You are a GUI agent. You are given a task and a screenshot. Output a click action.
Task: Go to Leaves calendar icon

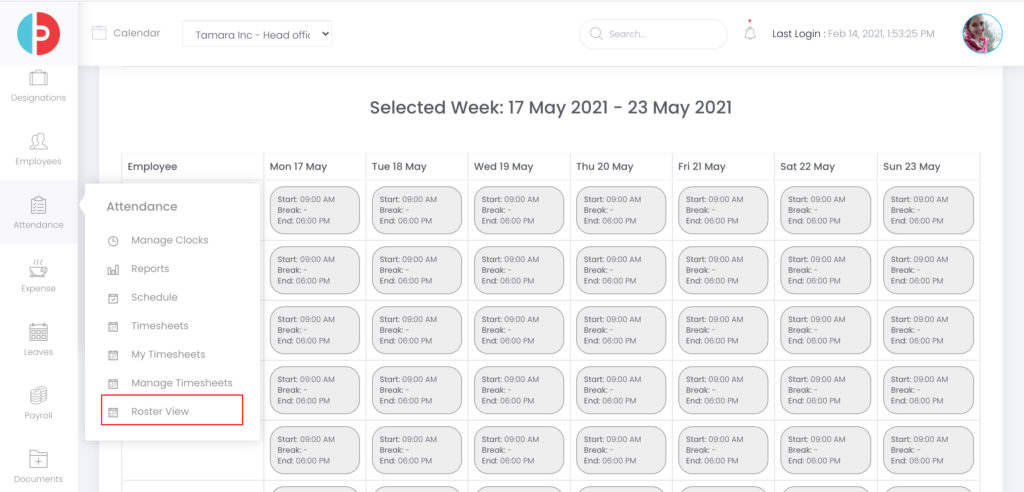[x=39, y=332]
